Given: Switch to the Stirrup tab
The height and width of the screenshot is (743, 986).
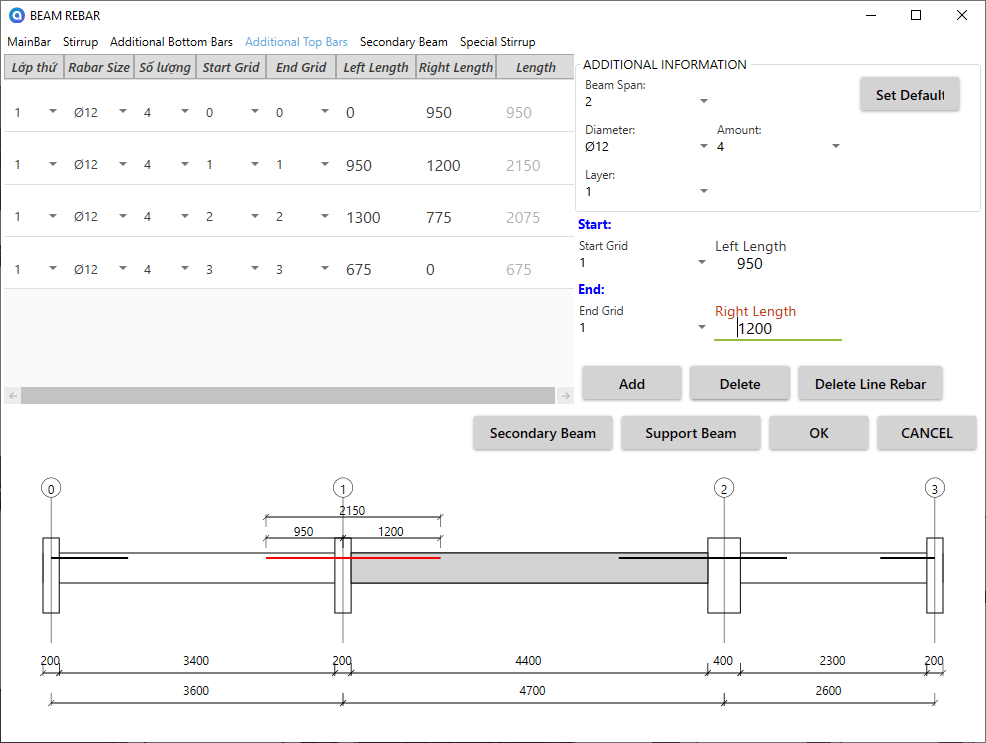Looking at the screenshot, I should coord(80,42).
